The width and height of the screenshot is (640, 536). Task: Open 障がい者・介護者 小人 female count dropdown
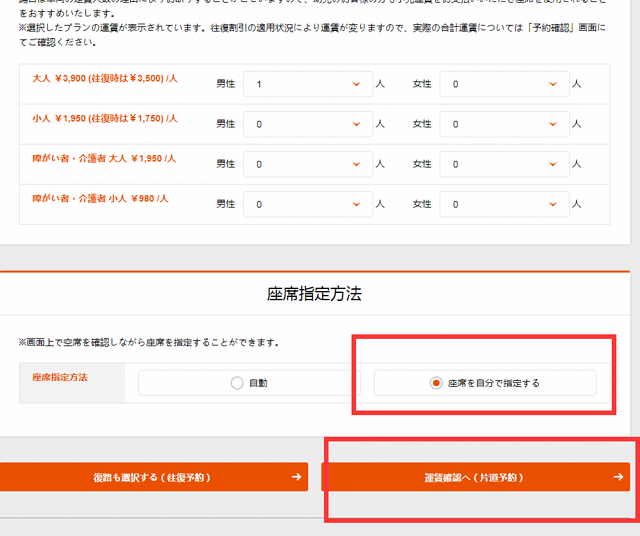503,205
